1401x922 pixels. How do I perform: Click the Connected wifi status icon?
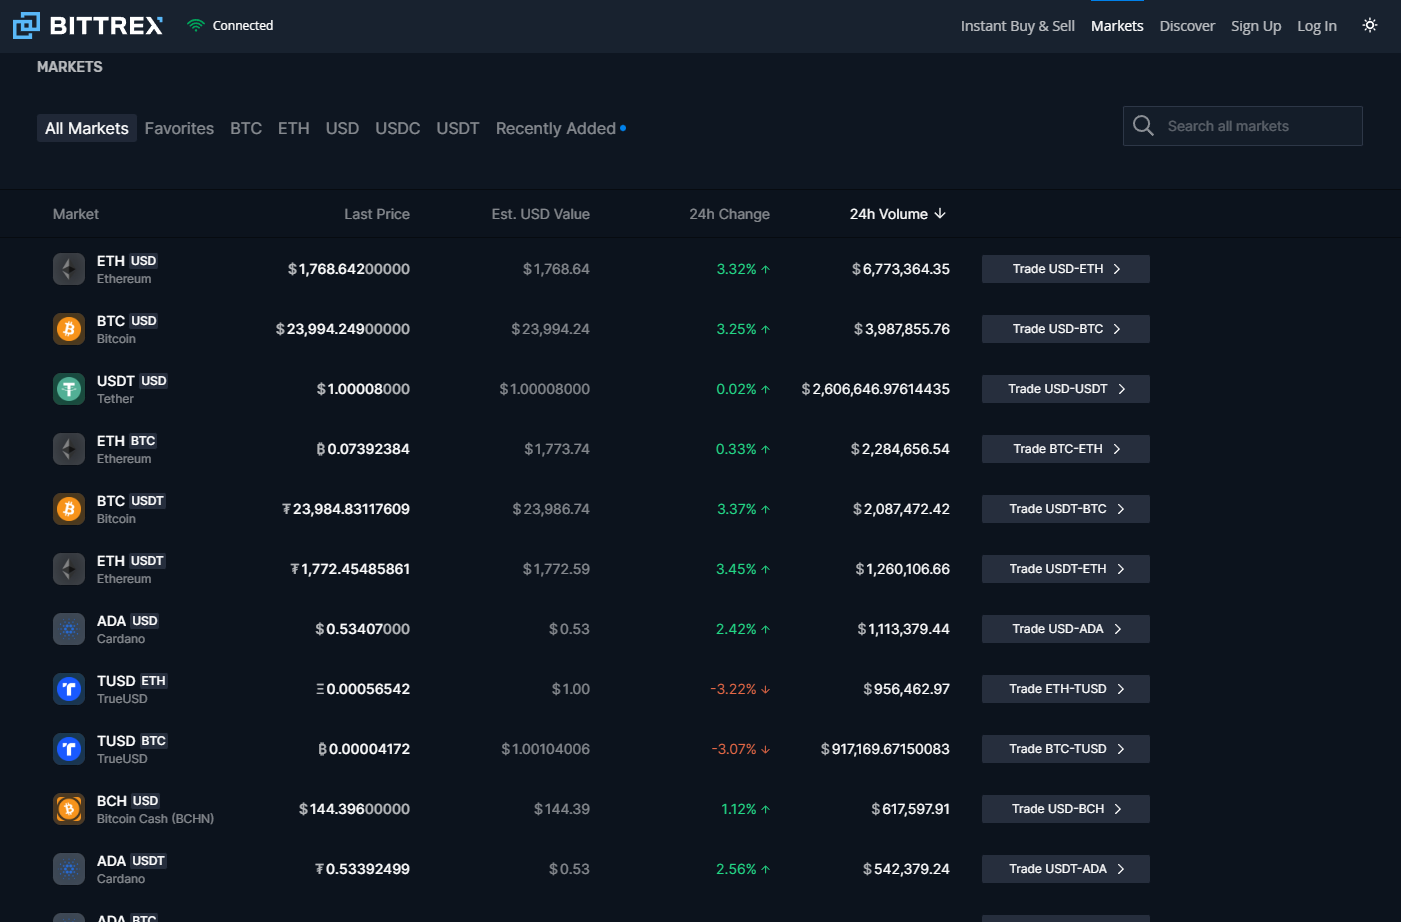(x=196, y=26)
